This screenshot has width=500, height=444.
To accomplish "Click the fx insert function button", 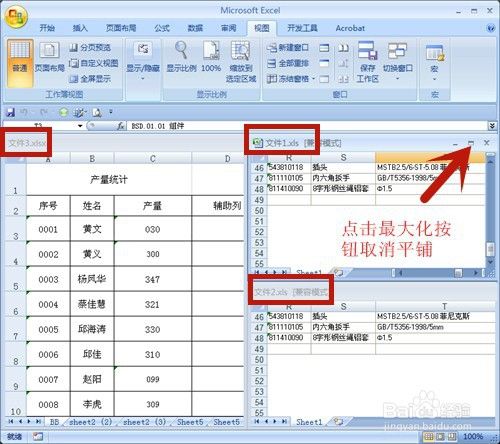I will (121, 126).
